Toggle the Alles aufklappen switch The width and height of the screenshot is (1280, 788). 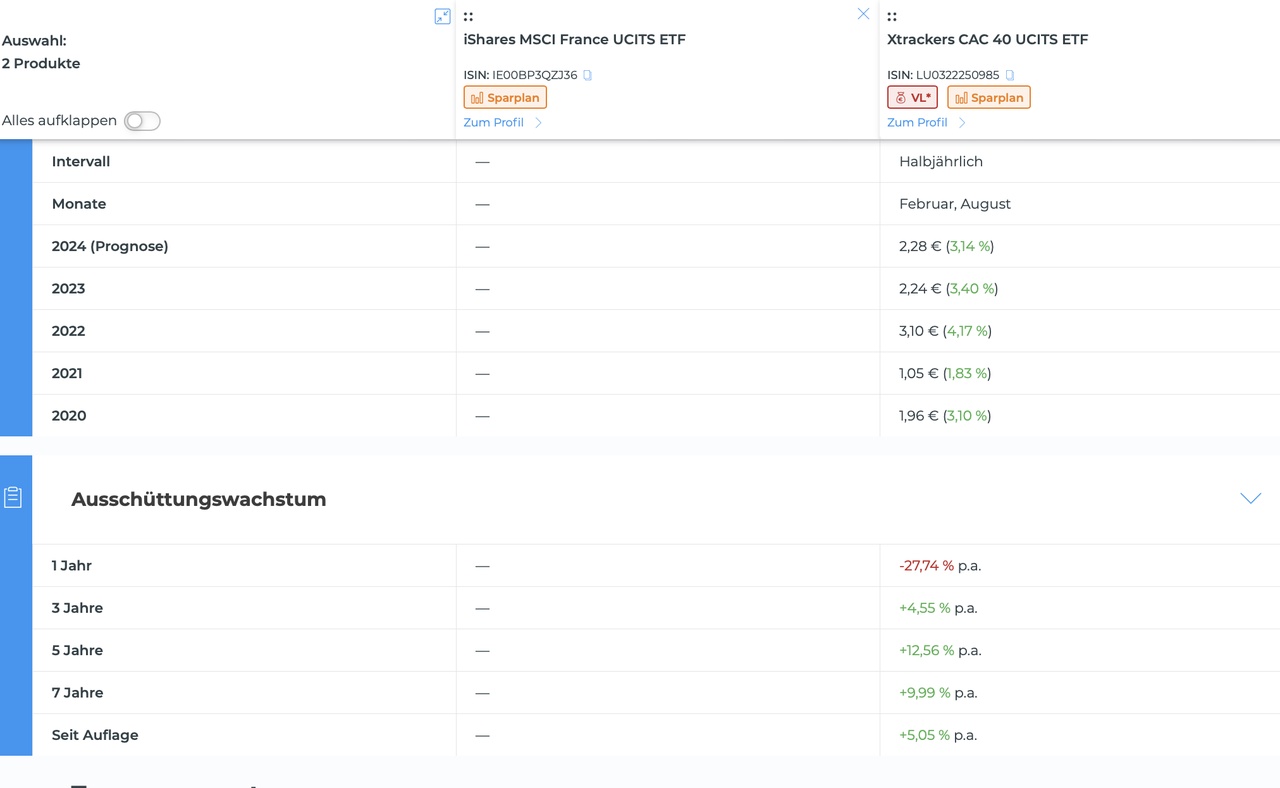pyautogui.click(x=142, y=121)
